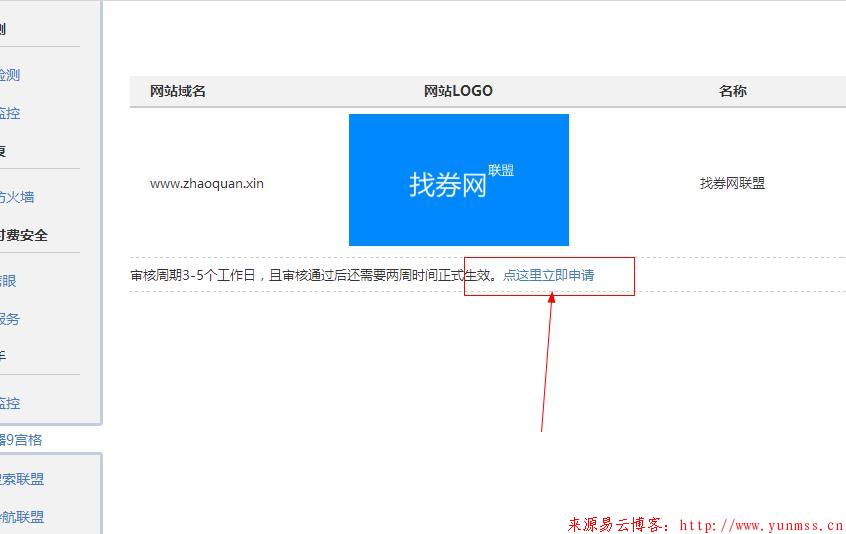Open the 监控 link directly below 检测
This screenshot has height=534, width=846.
point(10,113)
